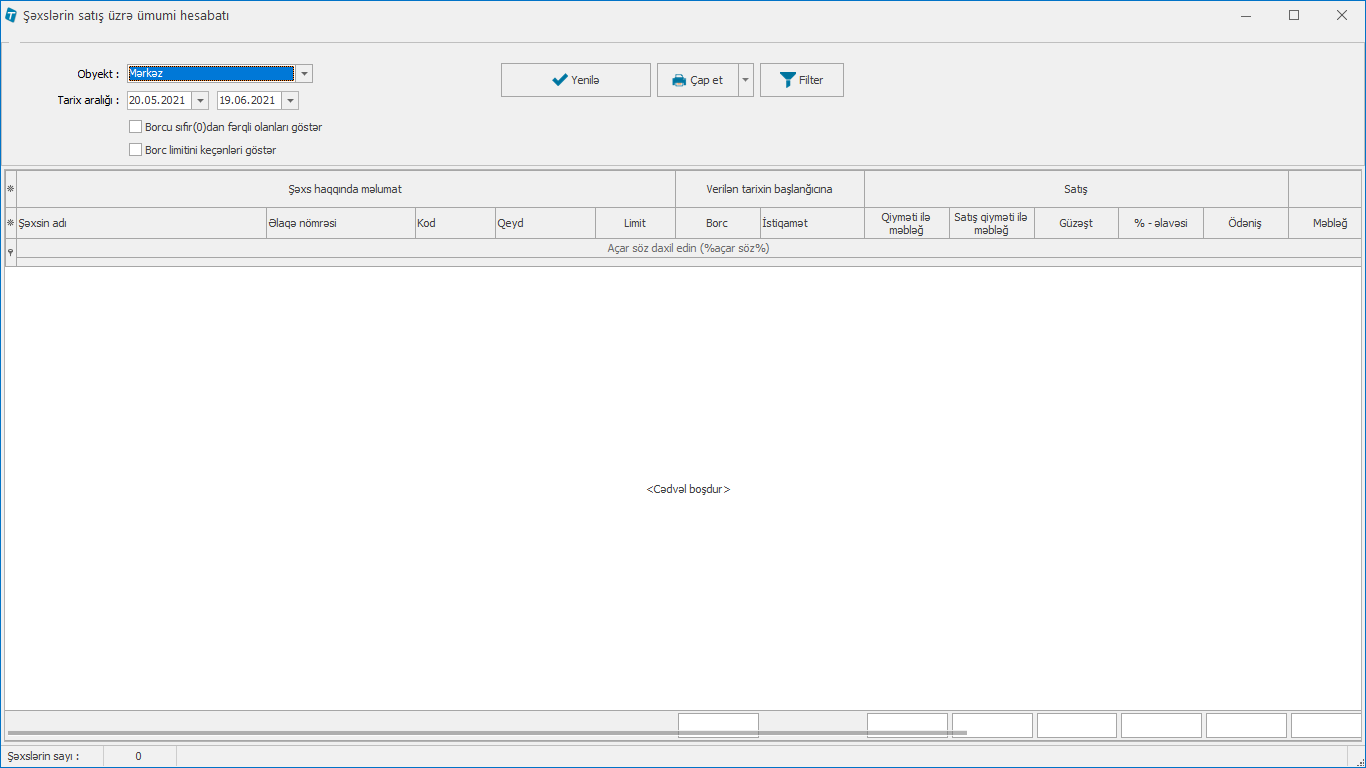Viewport: 1366px width, 768px height.
Task: Click the application icon in title bar
Action: (11, 15)
